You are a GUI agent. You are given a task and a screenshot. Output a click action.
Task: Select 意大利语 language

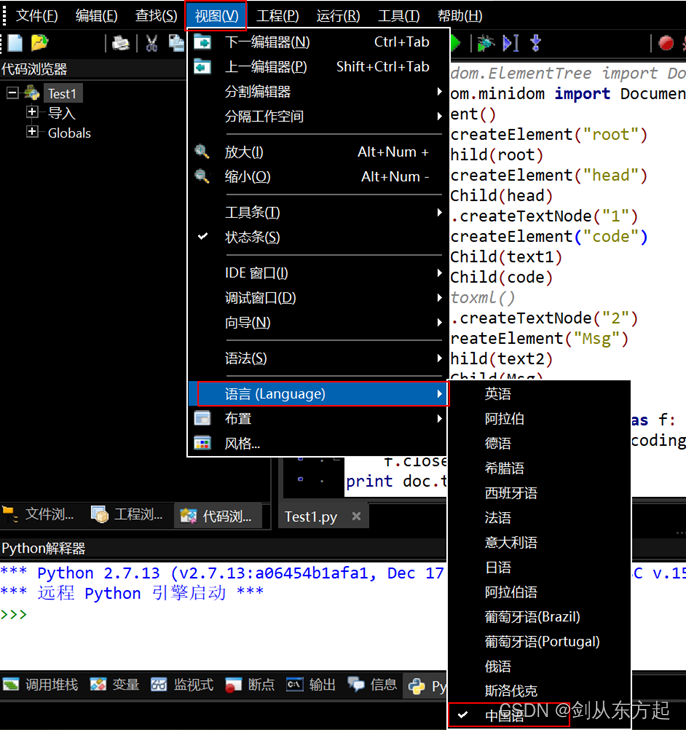coord(539,542)
